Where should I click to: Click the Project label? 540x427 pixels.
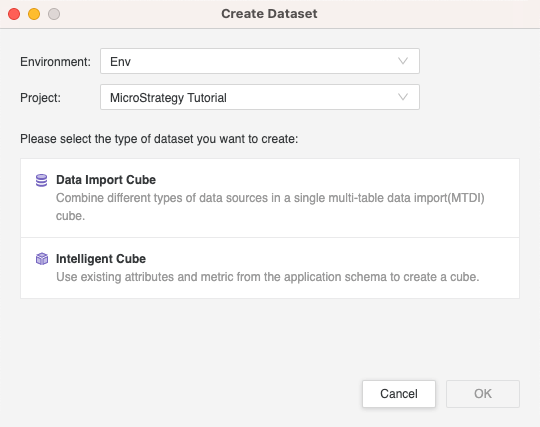40,98
